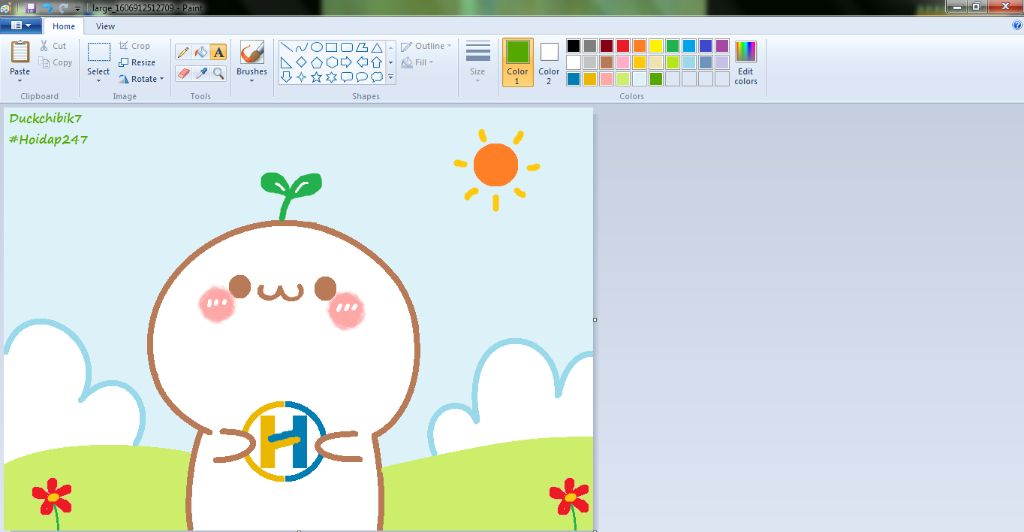Pick the bright red color swatch
This screenshot has width=1024, height=532.
click(623, 46)
